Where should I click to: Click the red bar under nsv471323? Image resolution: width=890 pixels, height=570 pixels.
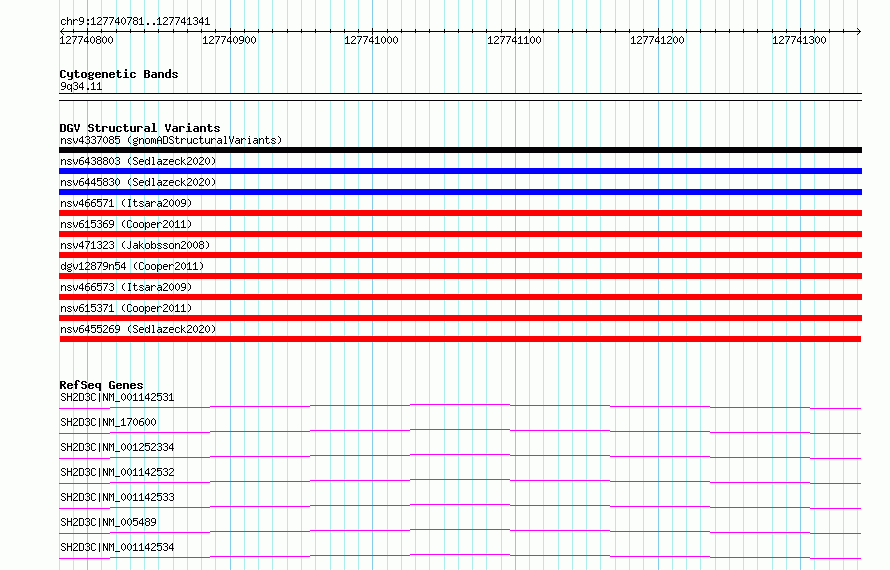[460, 255]
